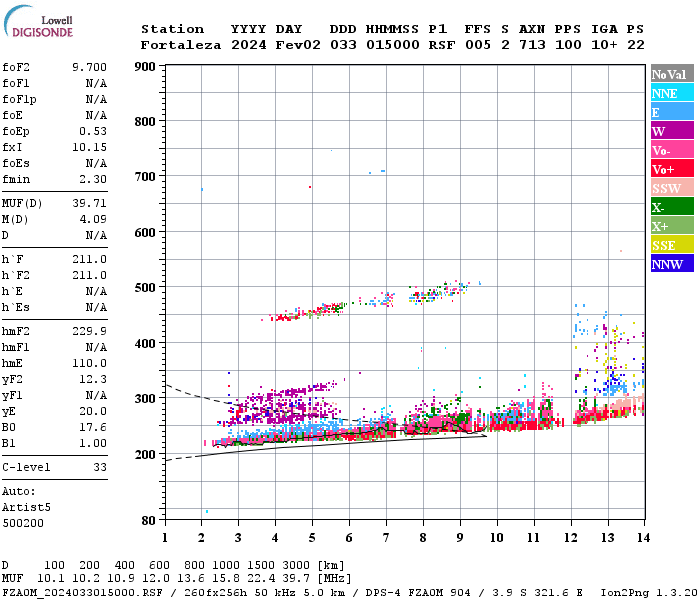Select the SSW legend swatch
This screenshot has height=600, width=700.
point(672,188)
